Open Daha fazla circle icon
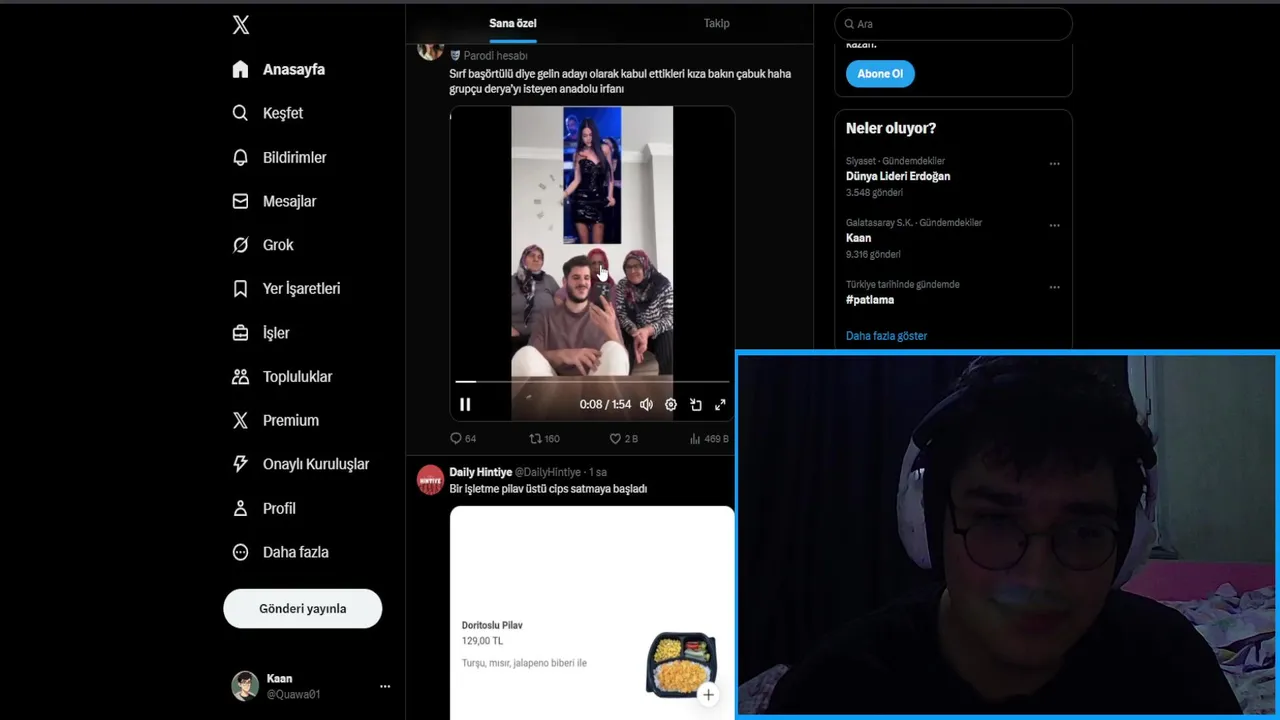 (240, 552)
